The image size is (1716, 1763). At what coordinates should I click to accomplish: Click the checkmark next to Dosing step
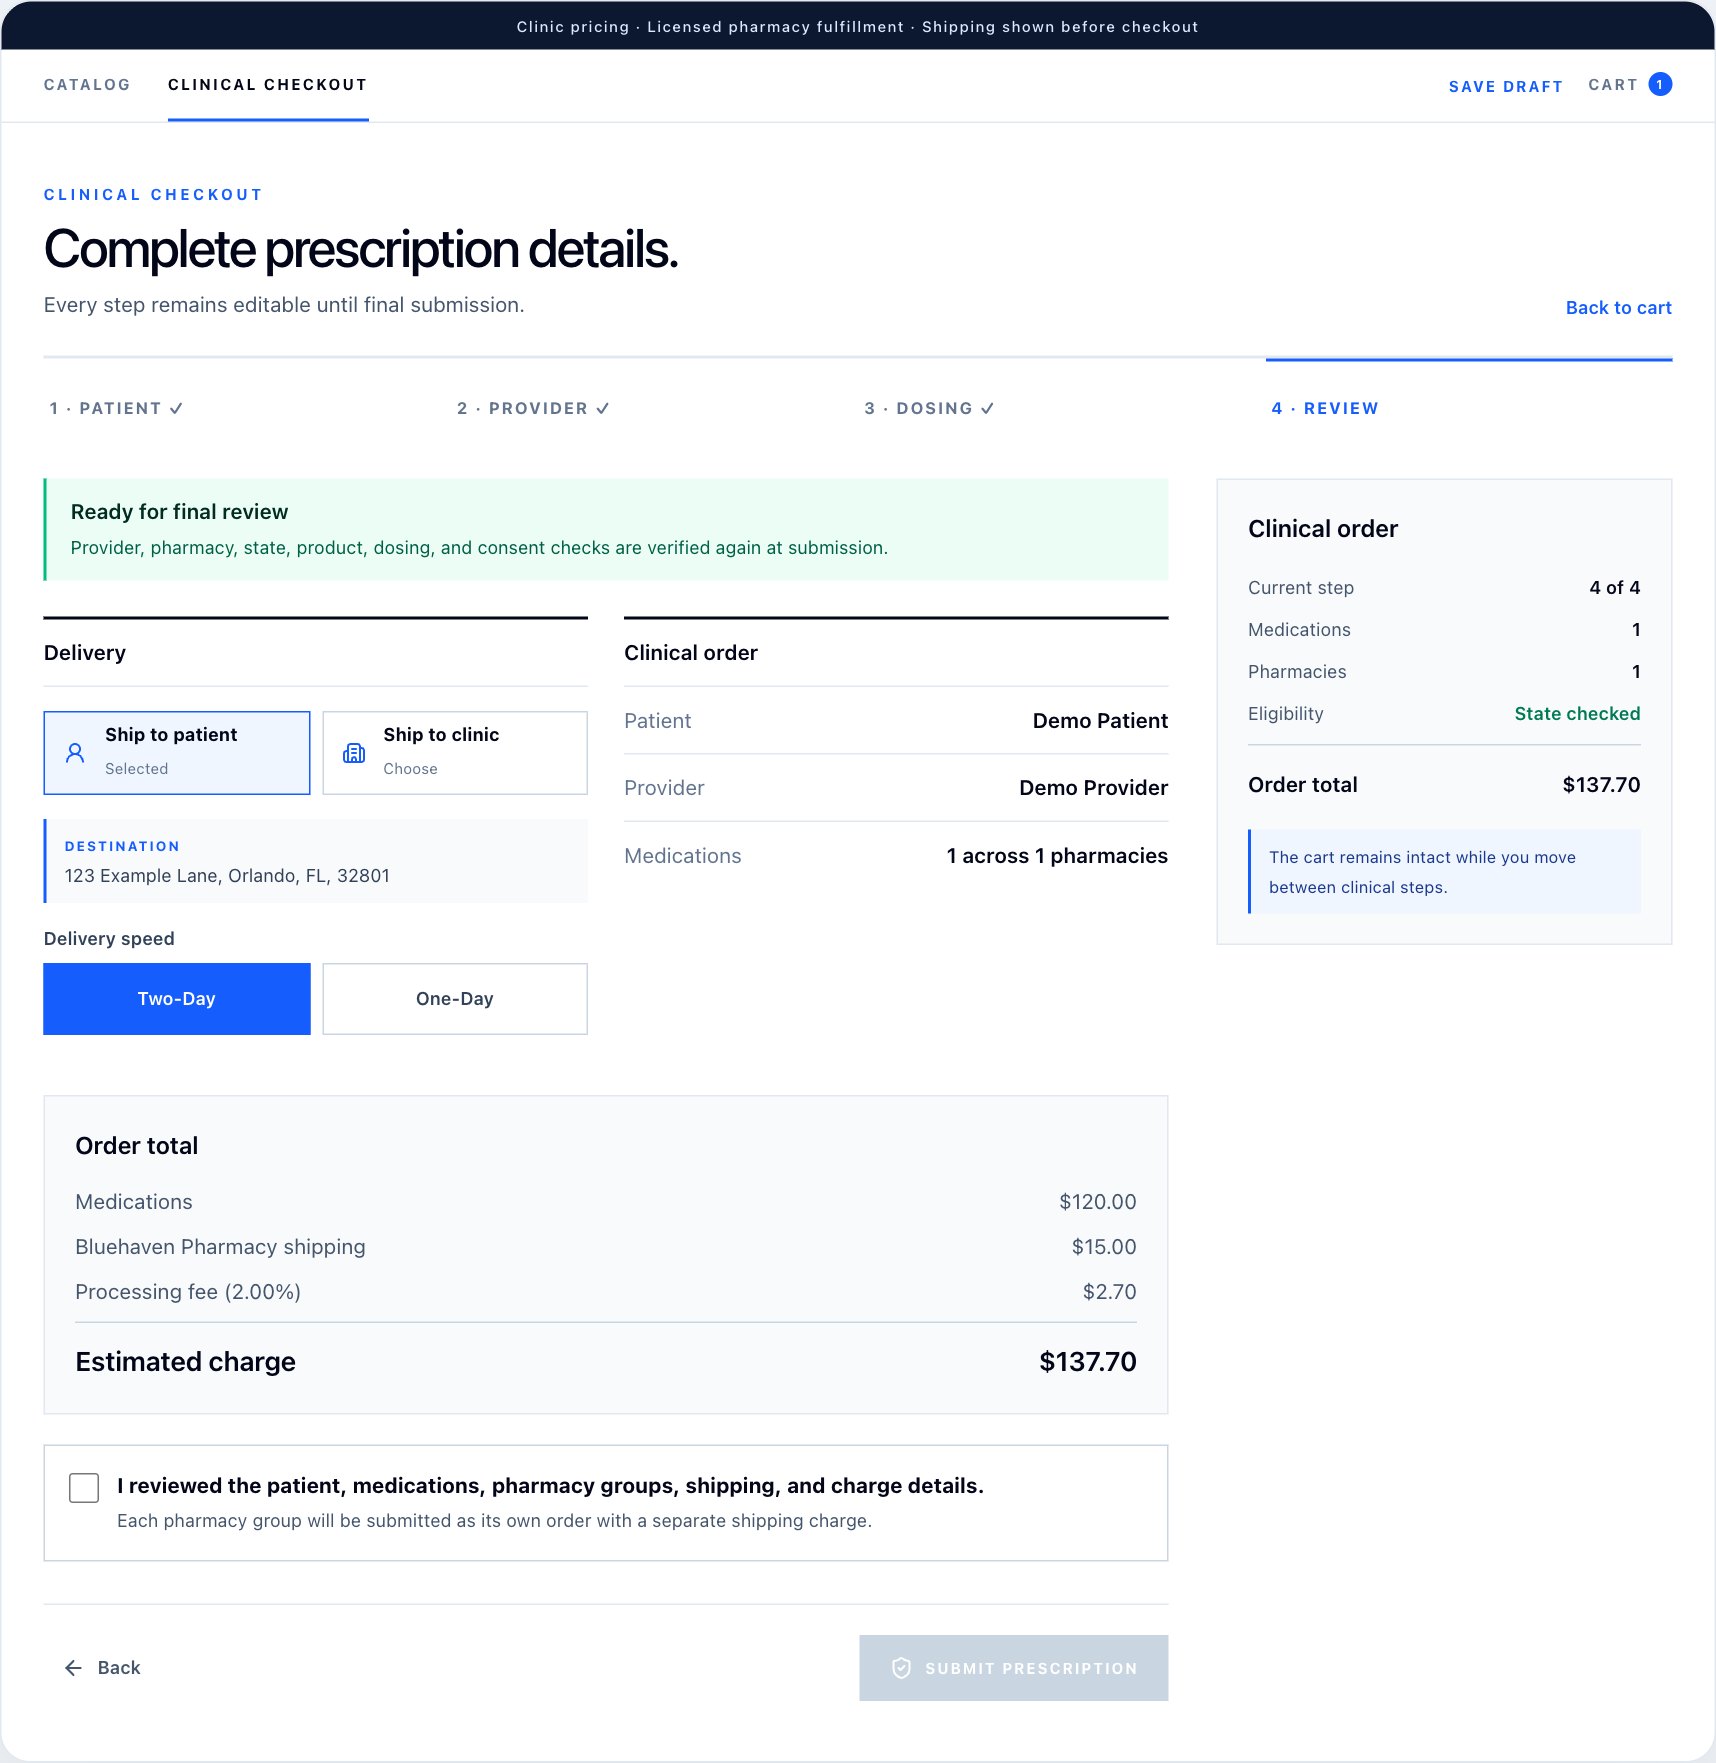[987, 408]
